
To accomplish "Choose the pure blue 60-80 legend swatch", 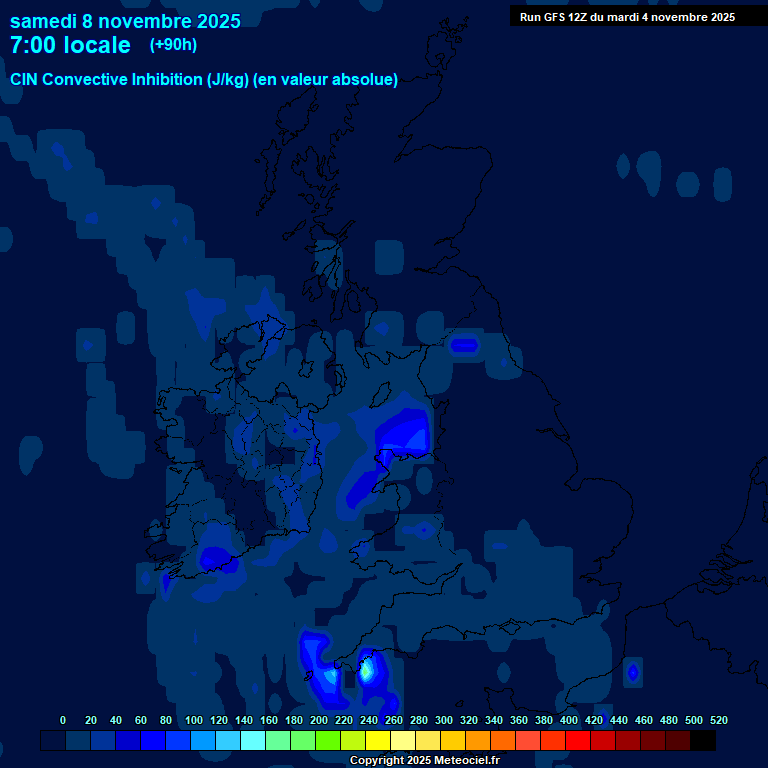I will (153, 741).
